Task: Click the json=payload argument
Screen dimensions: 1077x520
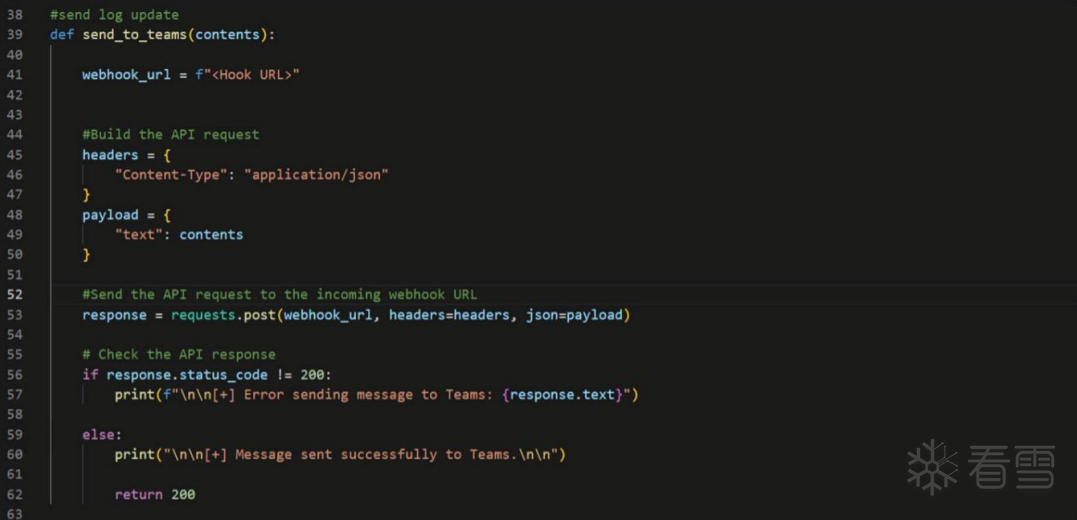Action: pyautogui.click(x=574, y=315)
